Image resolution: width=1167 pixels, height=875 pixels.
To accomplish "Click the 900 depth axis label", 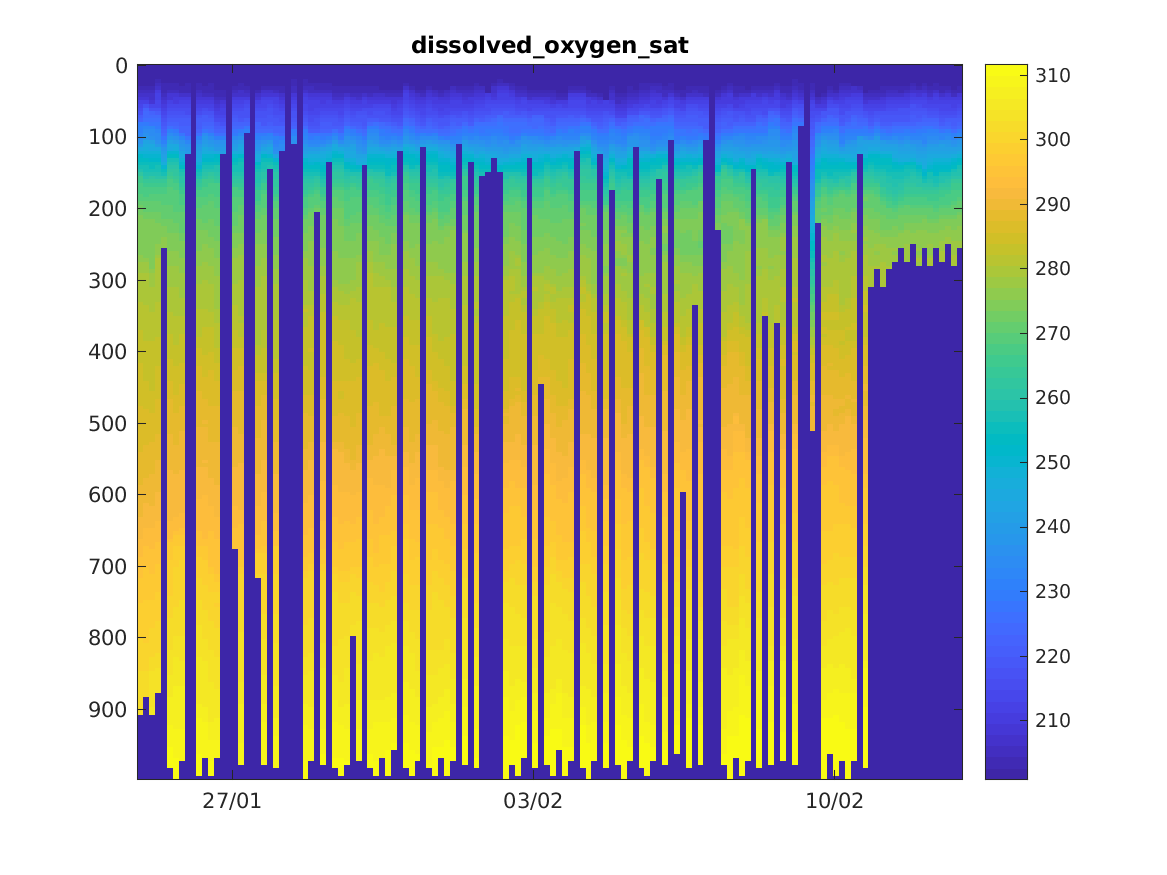I will (x=108, y=709).
